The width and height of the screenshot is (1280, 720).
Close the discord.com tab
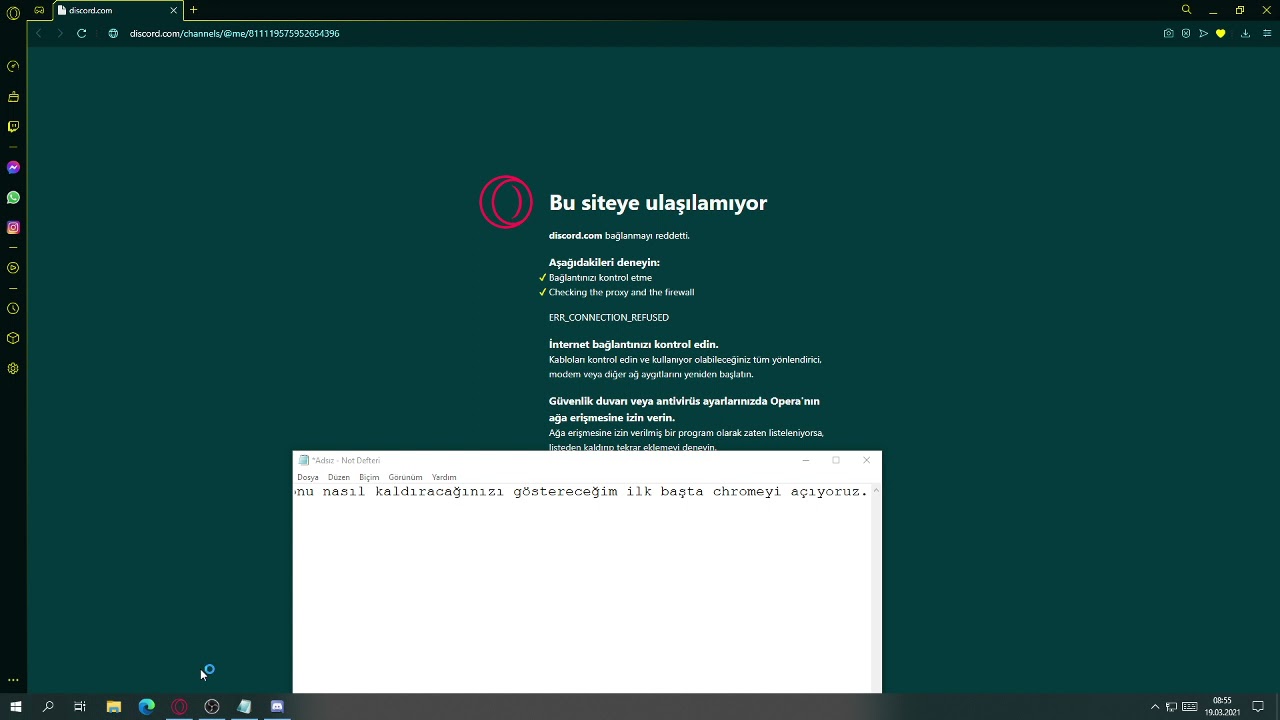173,10
